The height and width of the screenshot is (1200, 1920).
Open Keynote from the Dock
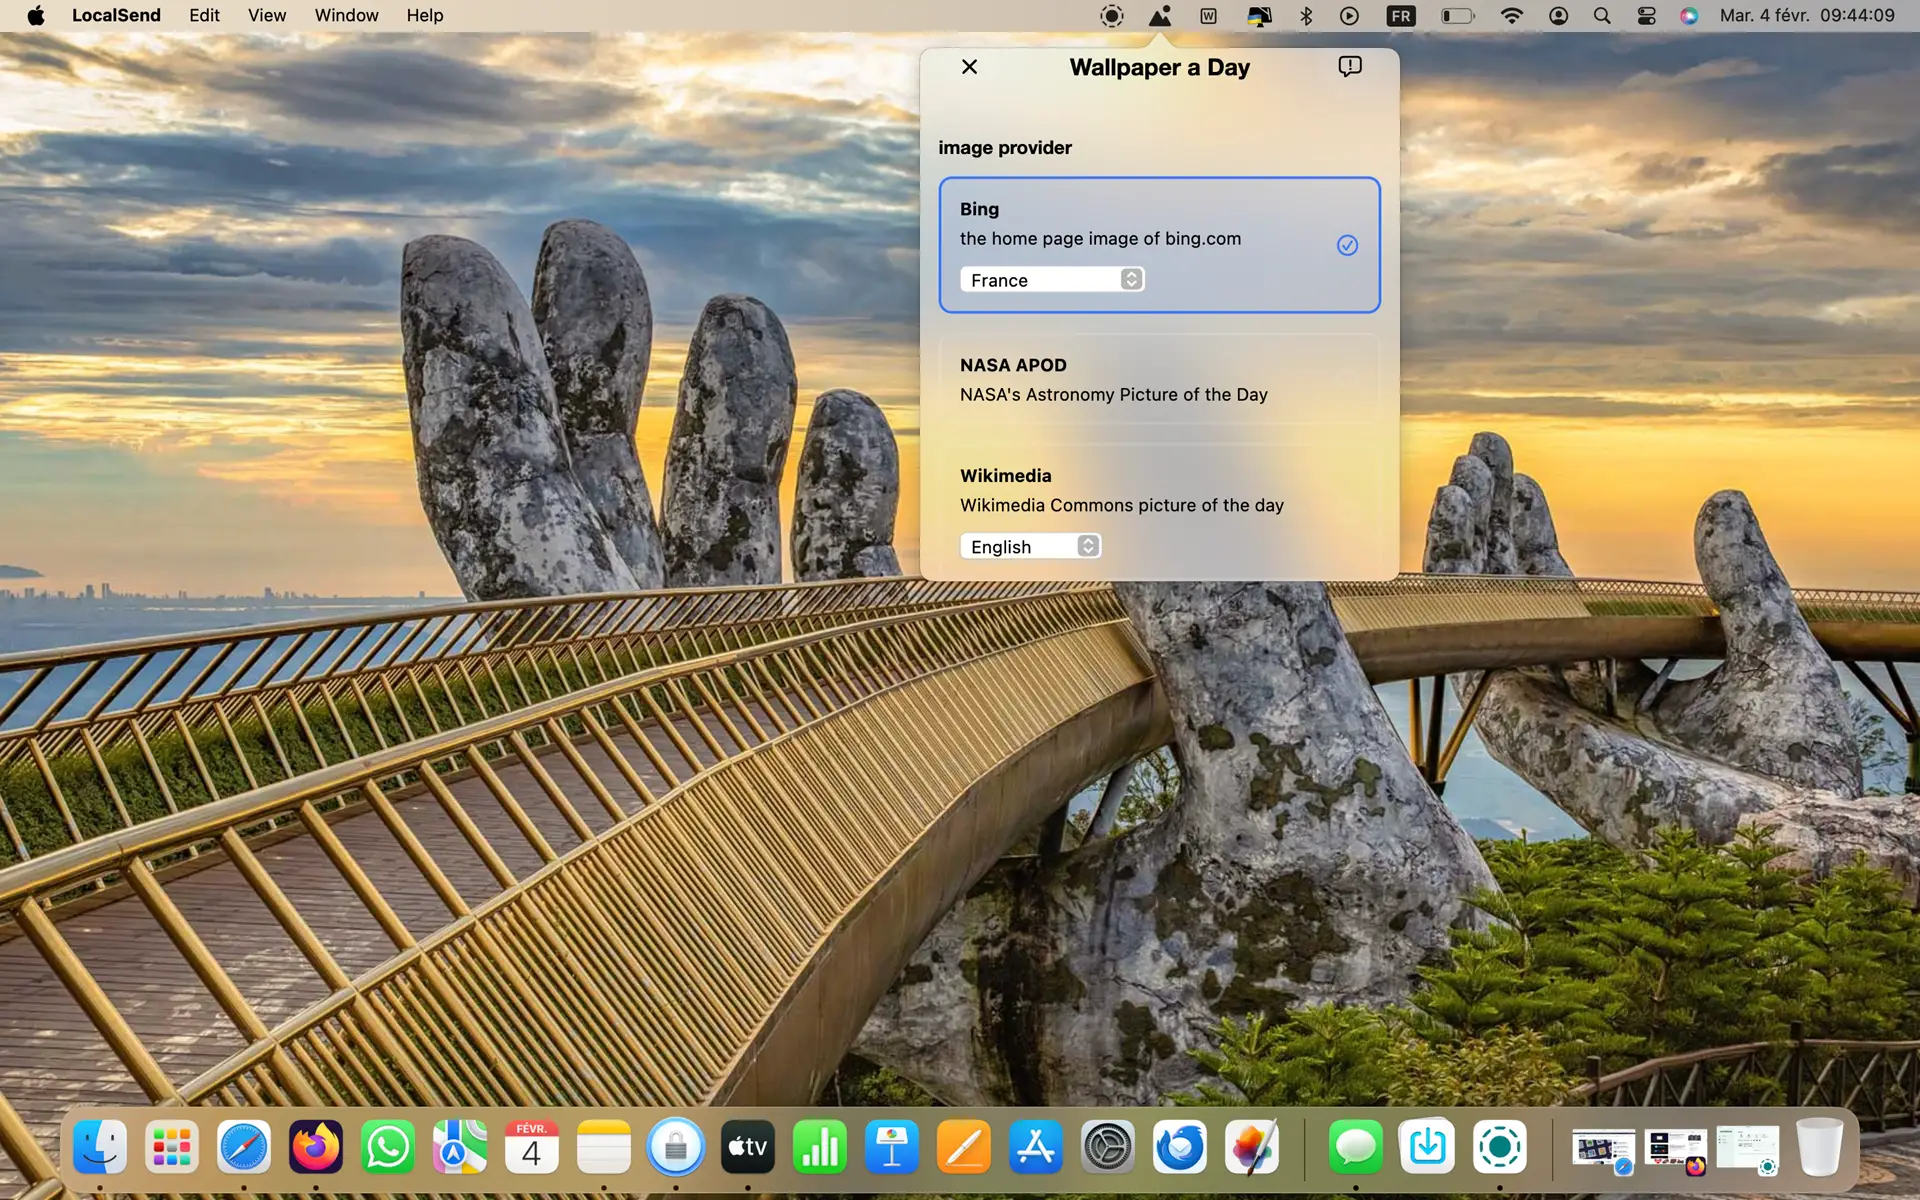892,1146
